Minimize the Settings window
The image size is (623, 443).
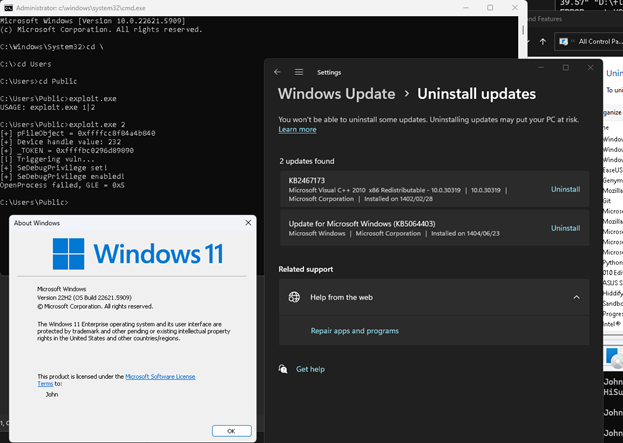tap(541, 68)
